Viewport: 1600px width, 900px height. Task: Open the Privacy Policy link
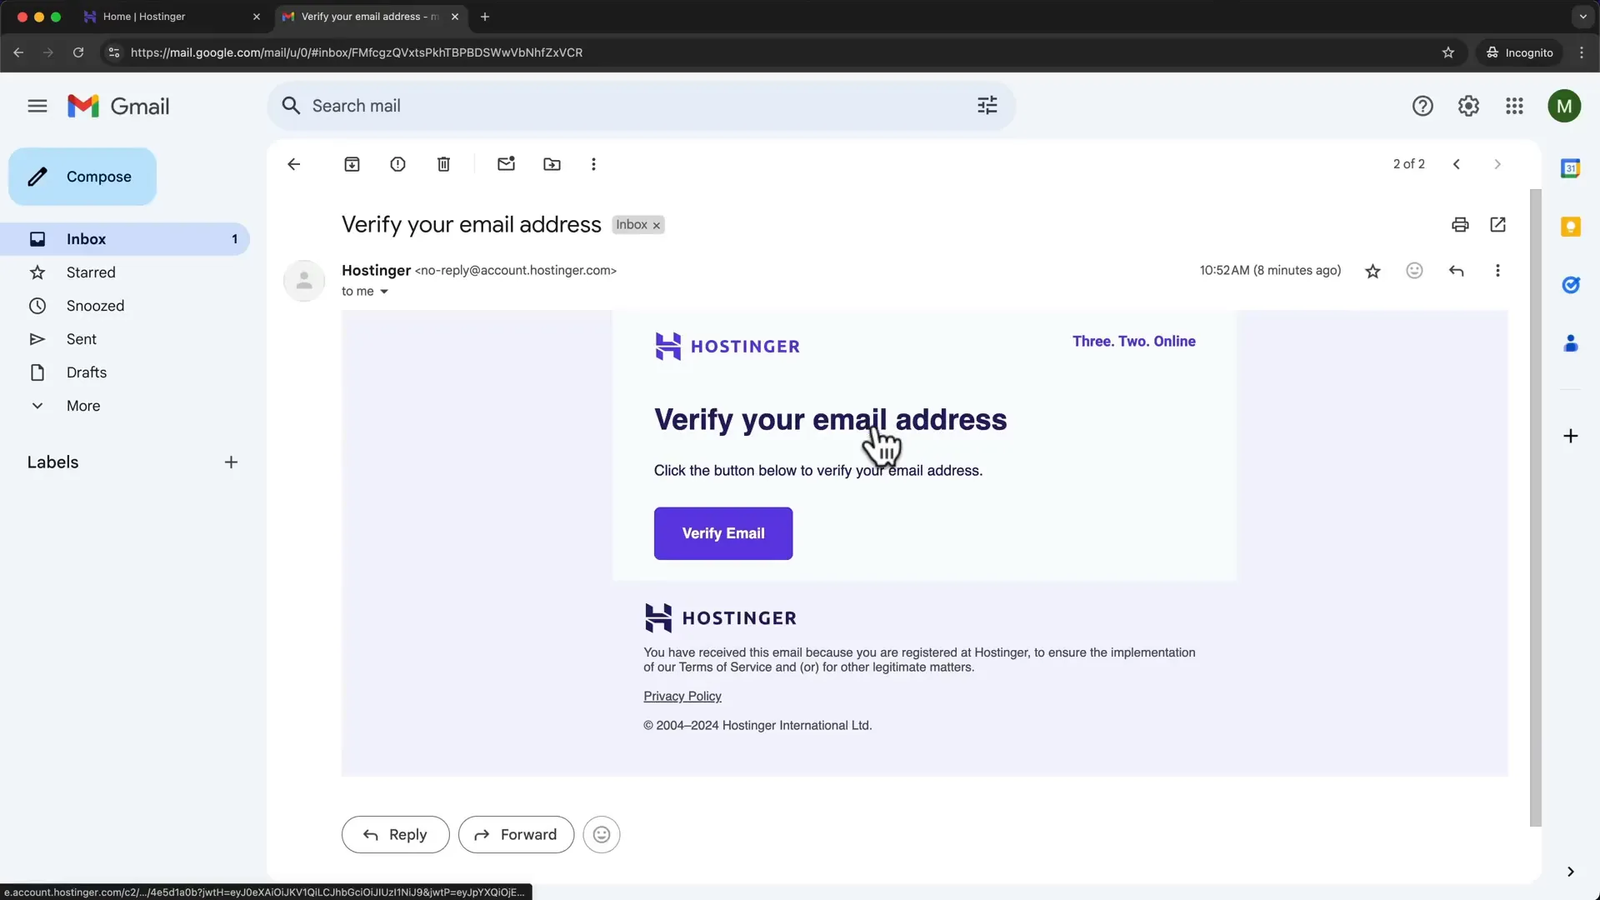(682, 696)
